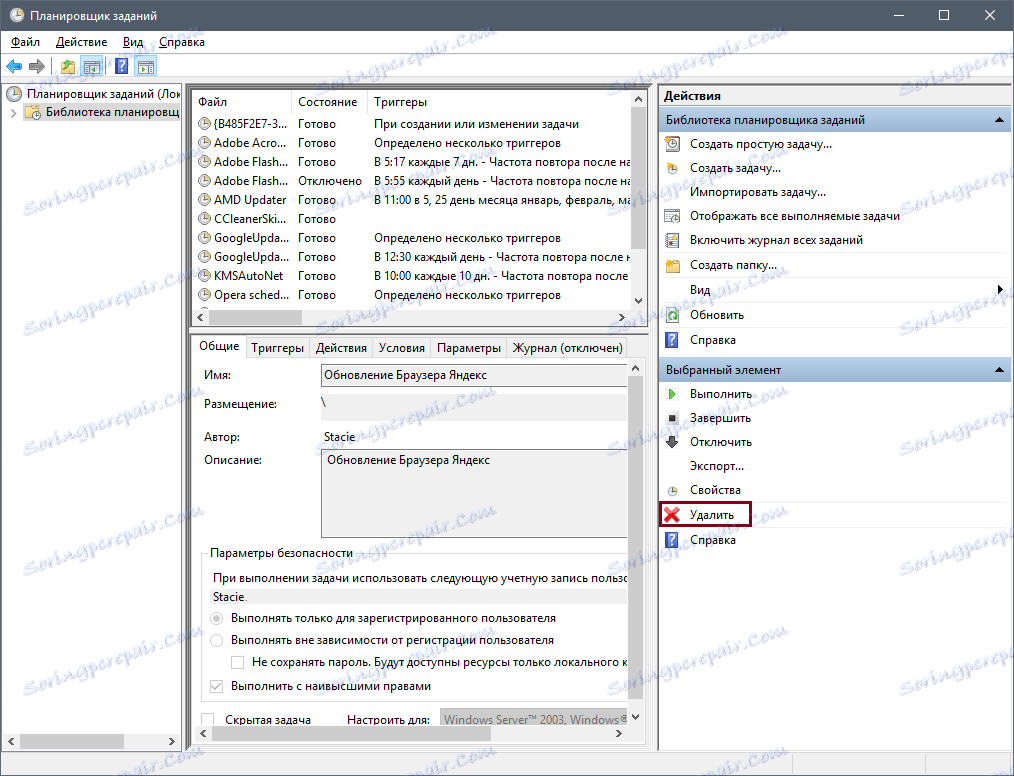Sort tasks by the 'Файл' column header
Viewport: 1014px width, 776px height.
tap(243, 102)
